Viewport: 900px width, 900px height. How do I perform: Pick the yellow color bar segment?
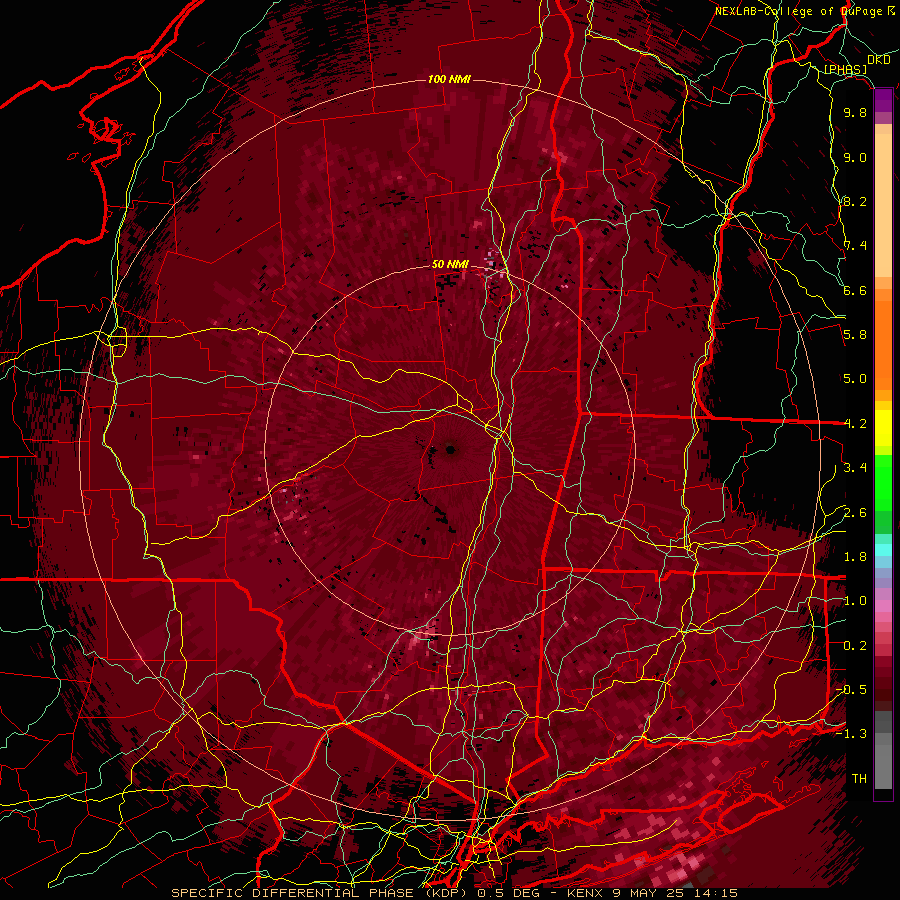pyautogui.click(x=883, y=428)
